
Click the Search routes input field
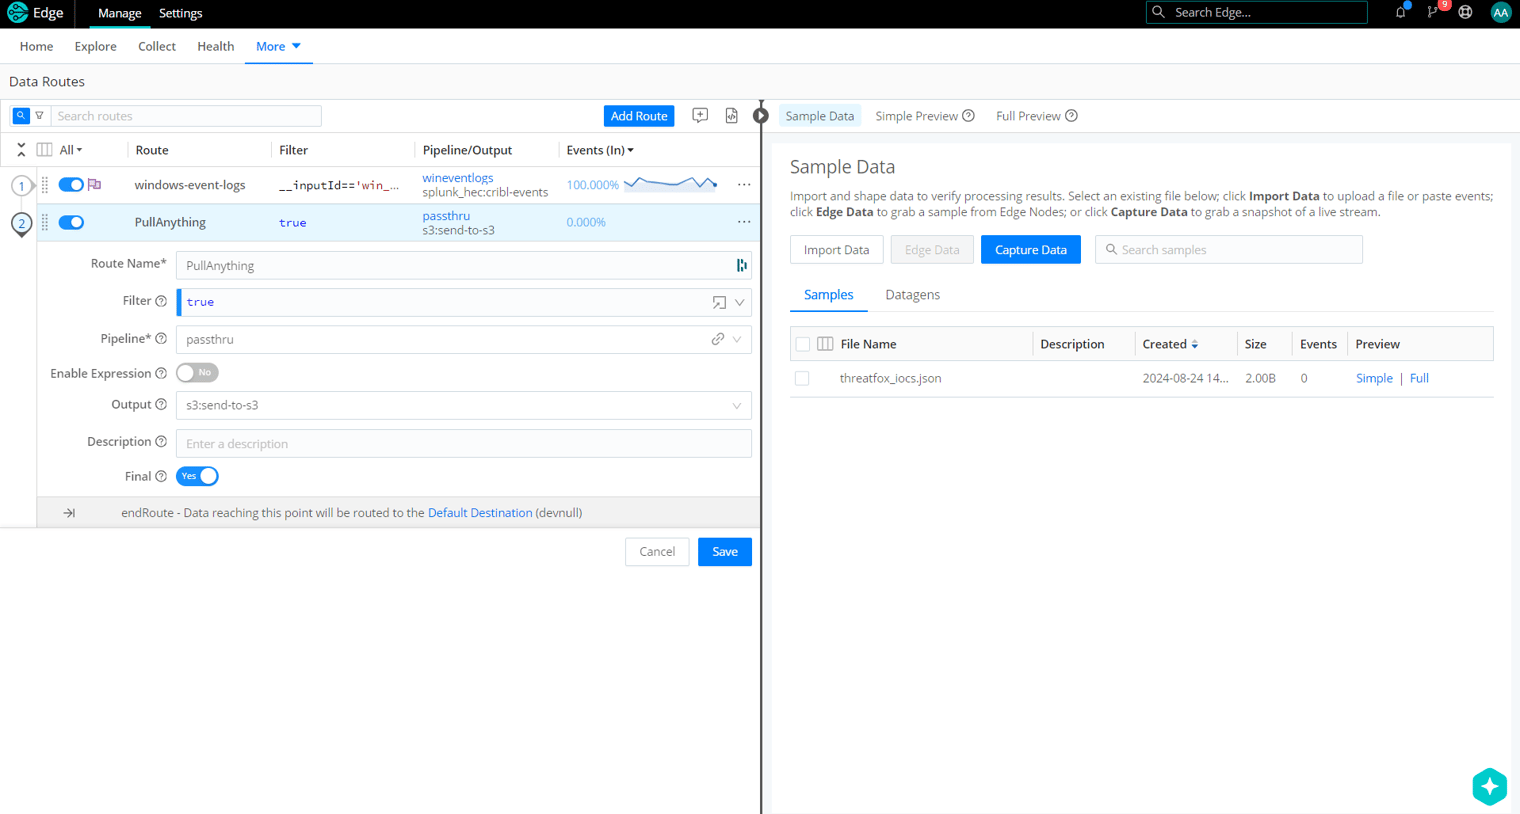point(186,116)
